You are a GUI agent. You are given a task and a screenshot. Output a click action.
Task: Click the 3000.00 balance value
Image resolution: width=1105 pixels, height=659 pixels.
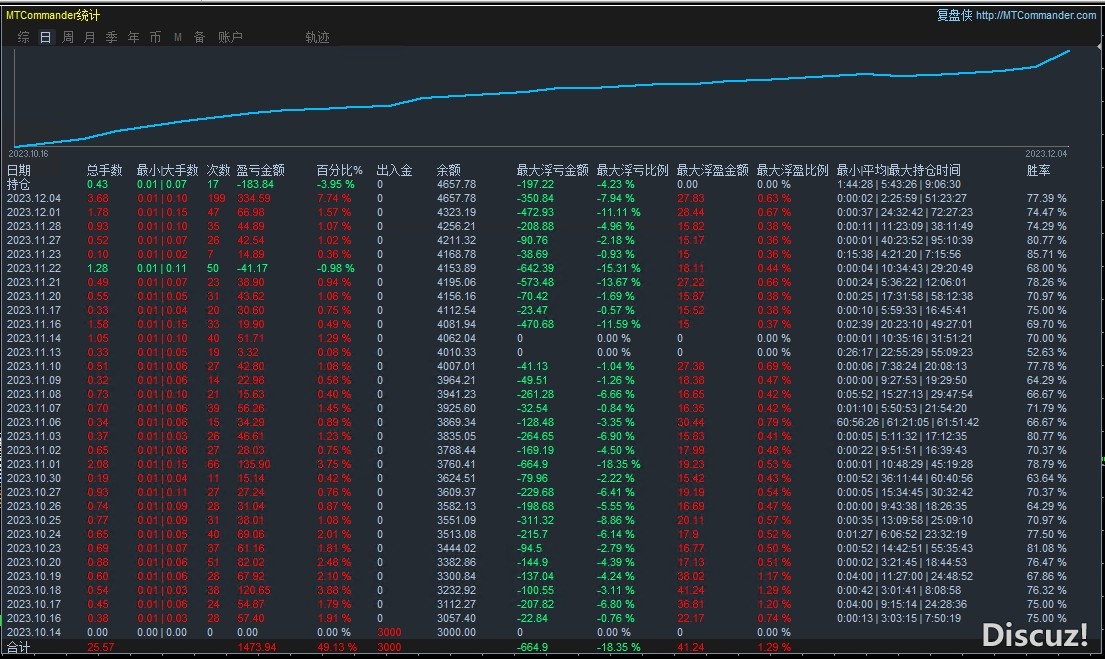456,632
